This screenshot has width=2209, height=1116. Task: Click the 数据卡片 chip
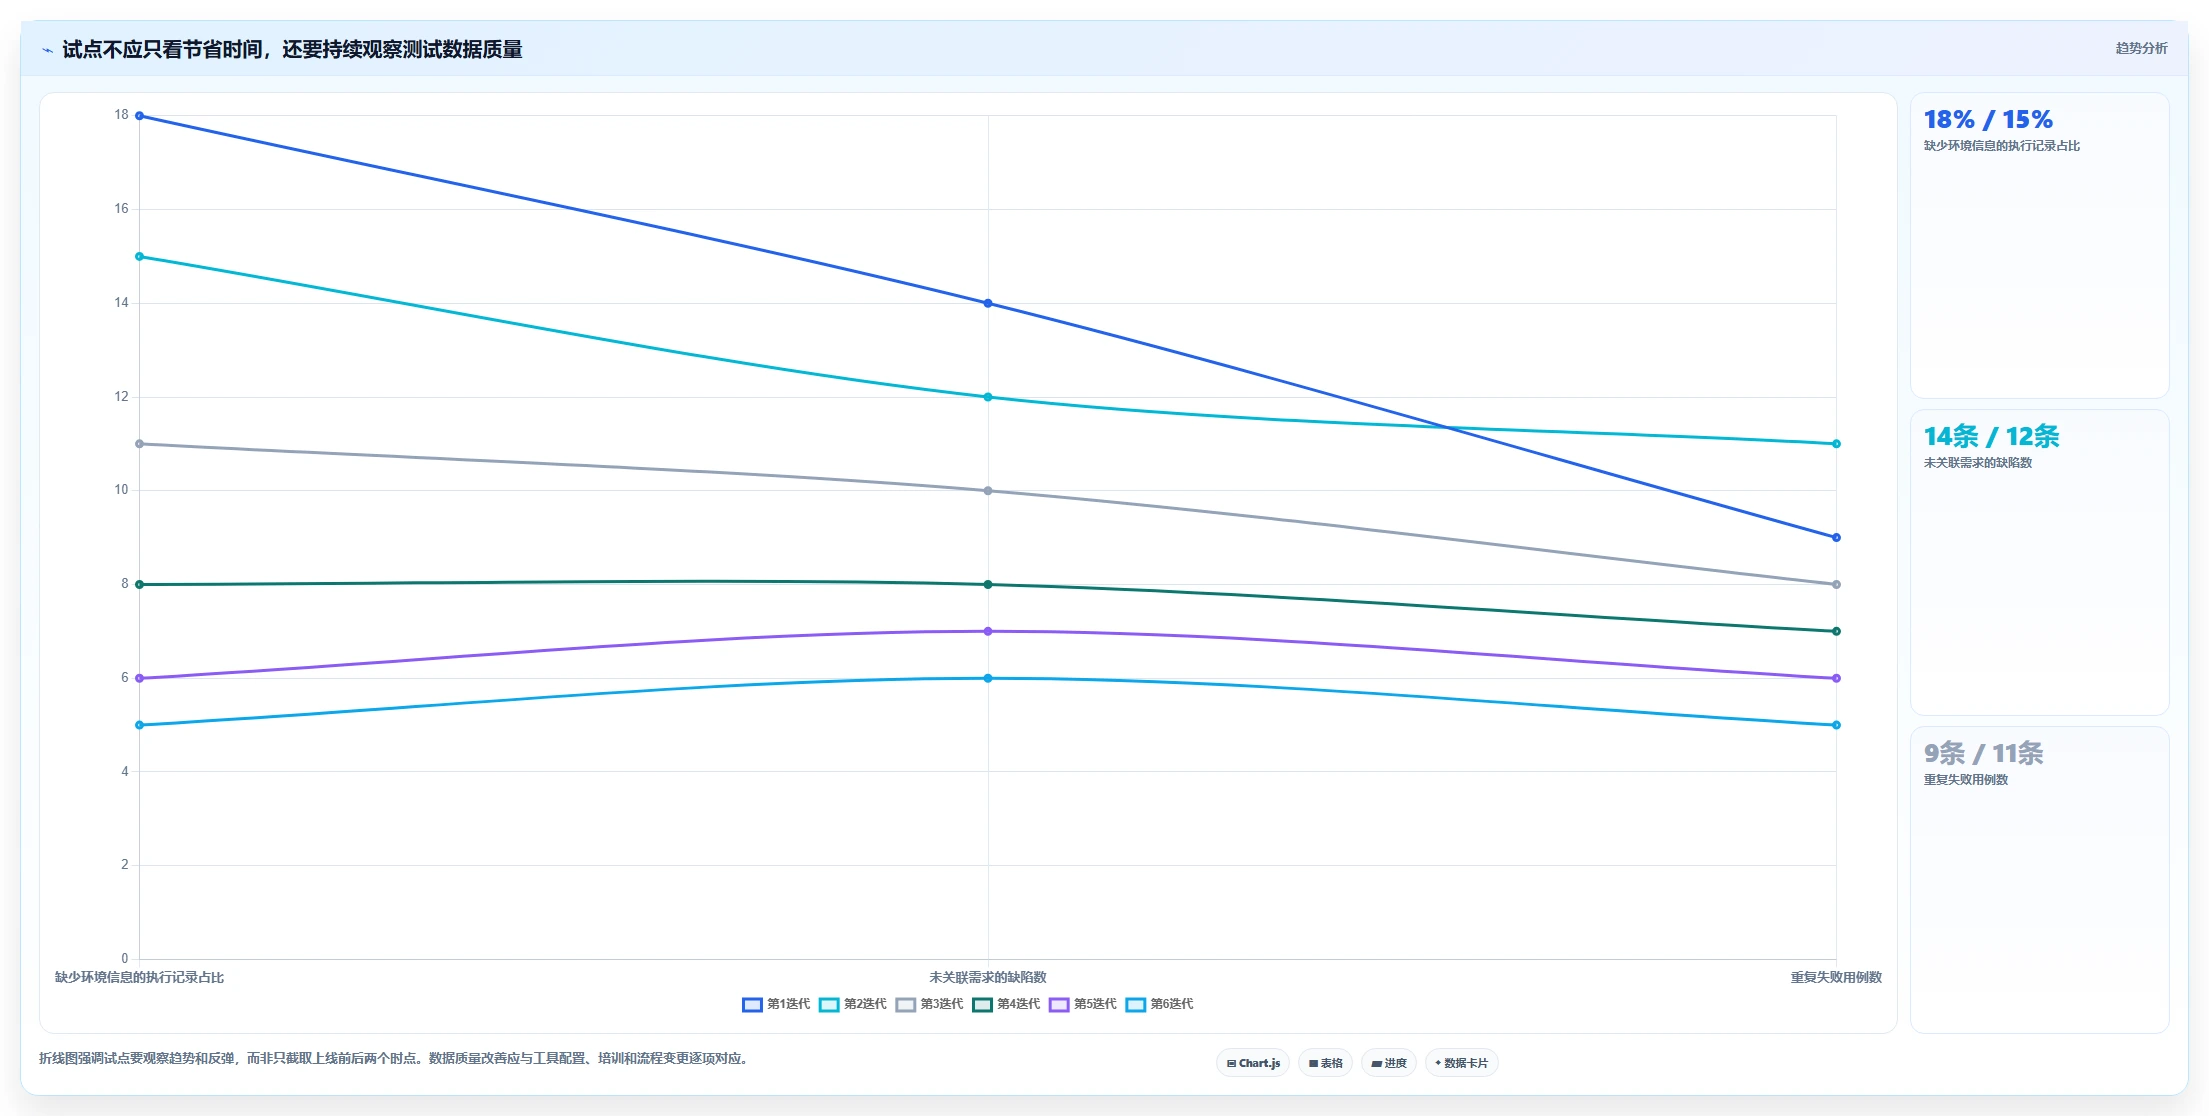[x=1461, y=1063]
